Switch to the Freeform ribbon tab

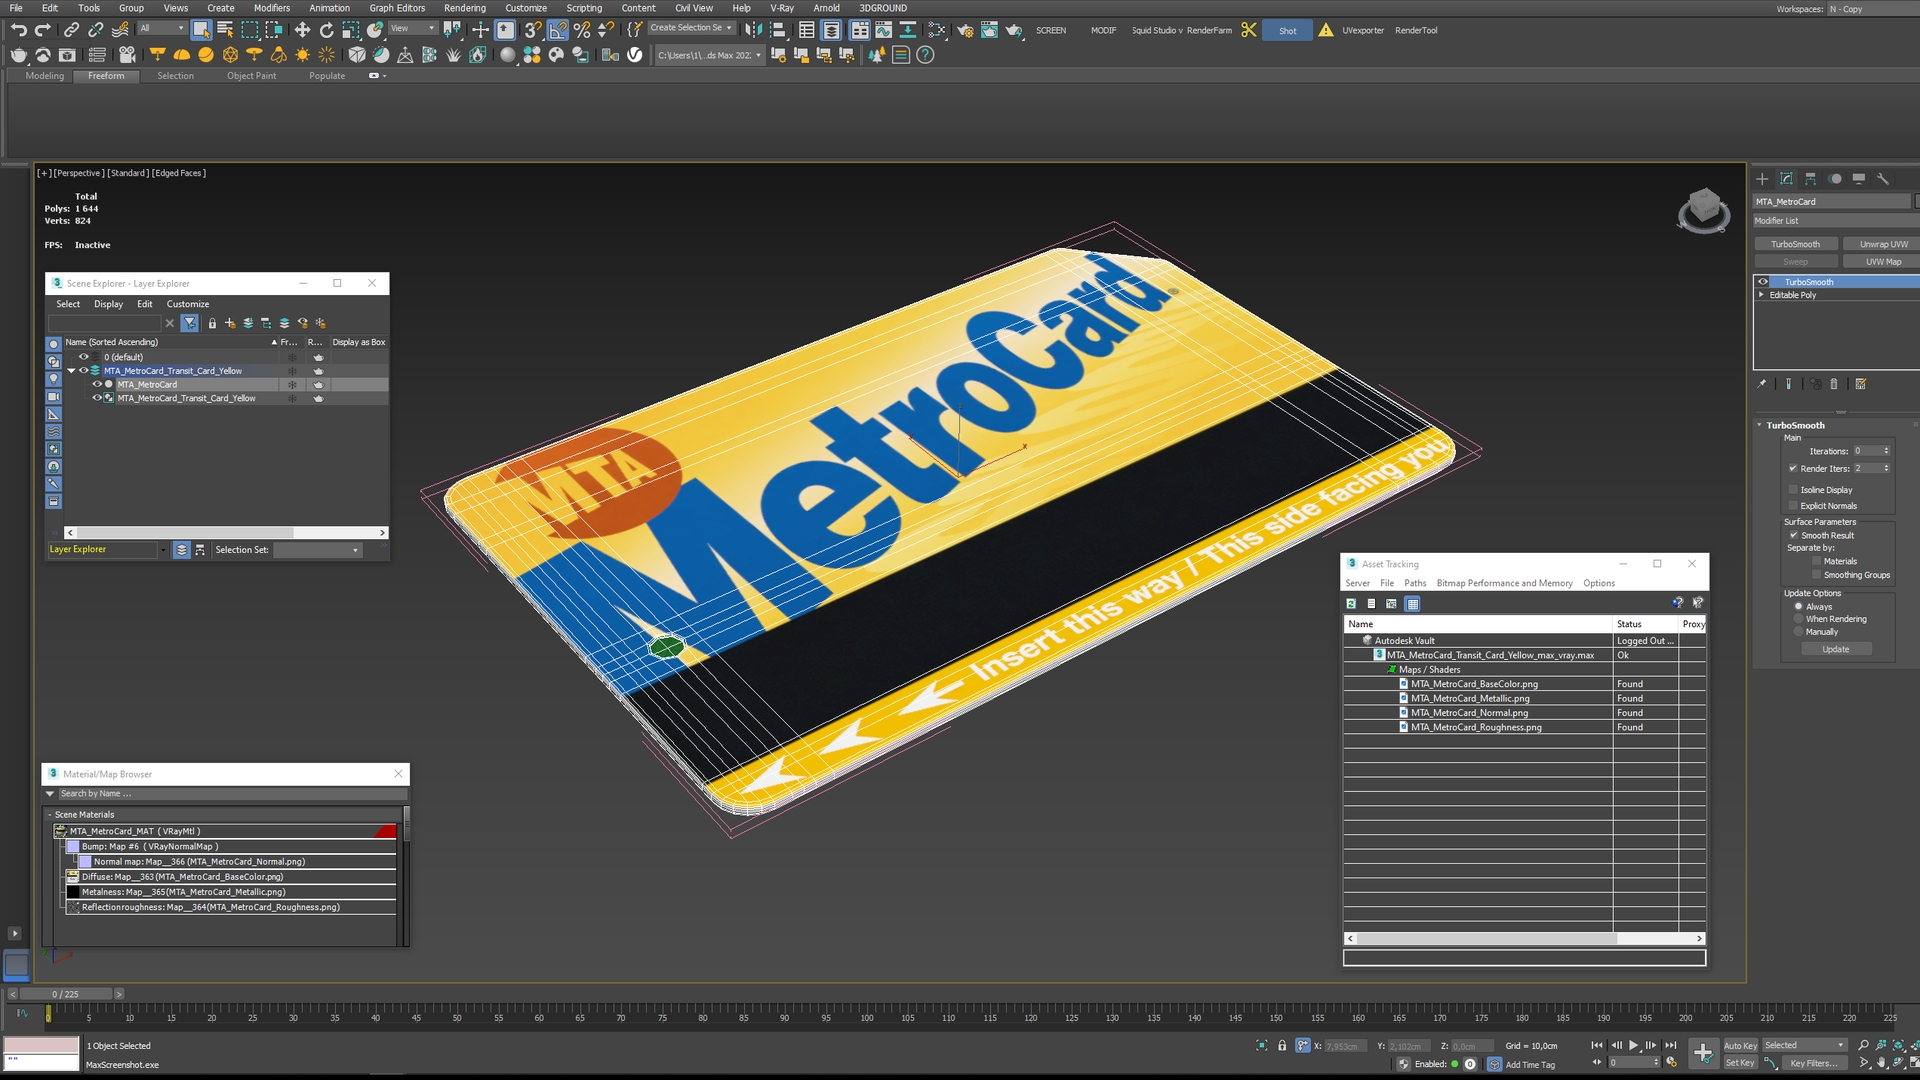pyautogui.click(x=106, y=76)
